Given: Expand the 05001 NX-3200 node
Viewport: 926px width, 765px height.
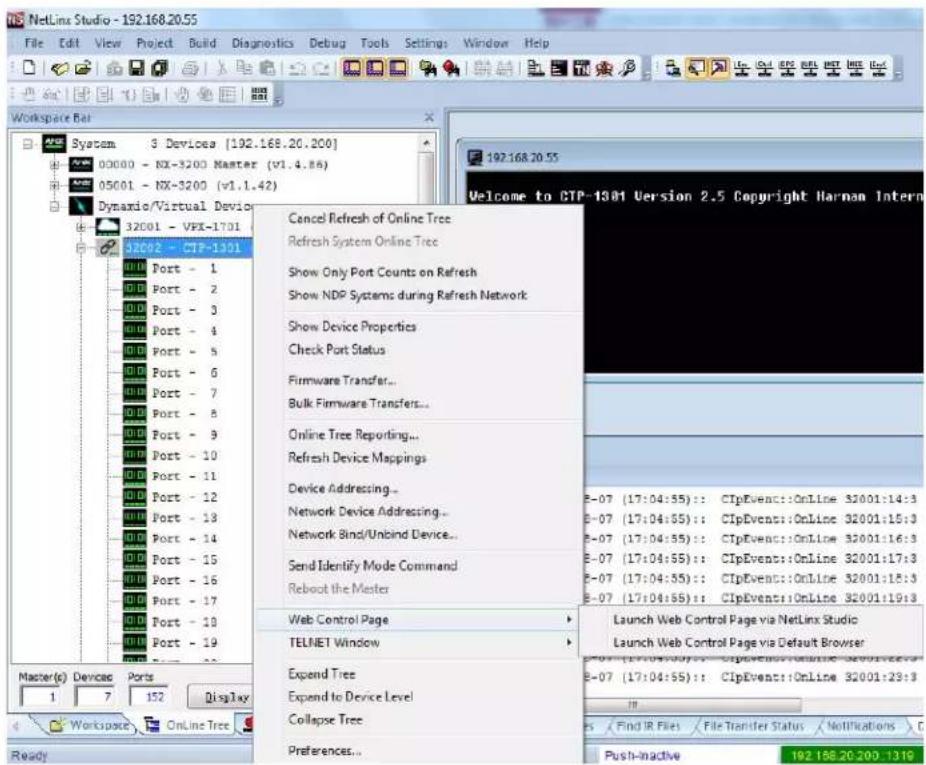Looking at the screenshot, I should click(x=54, y=185).
